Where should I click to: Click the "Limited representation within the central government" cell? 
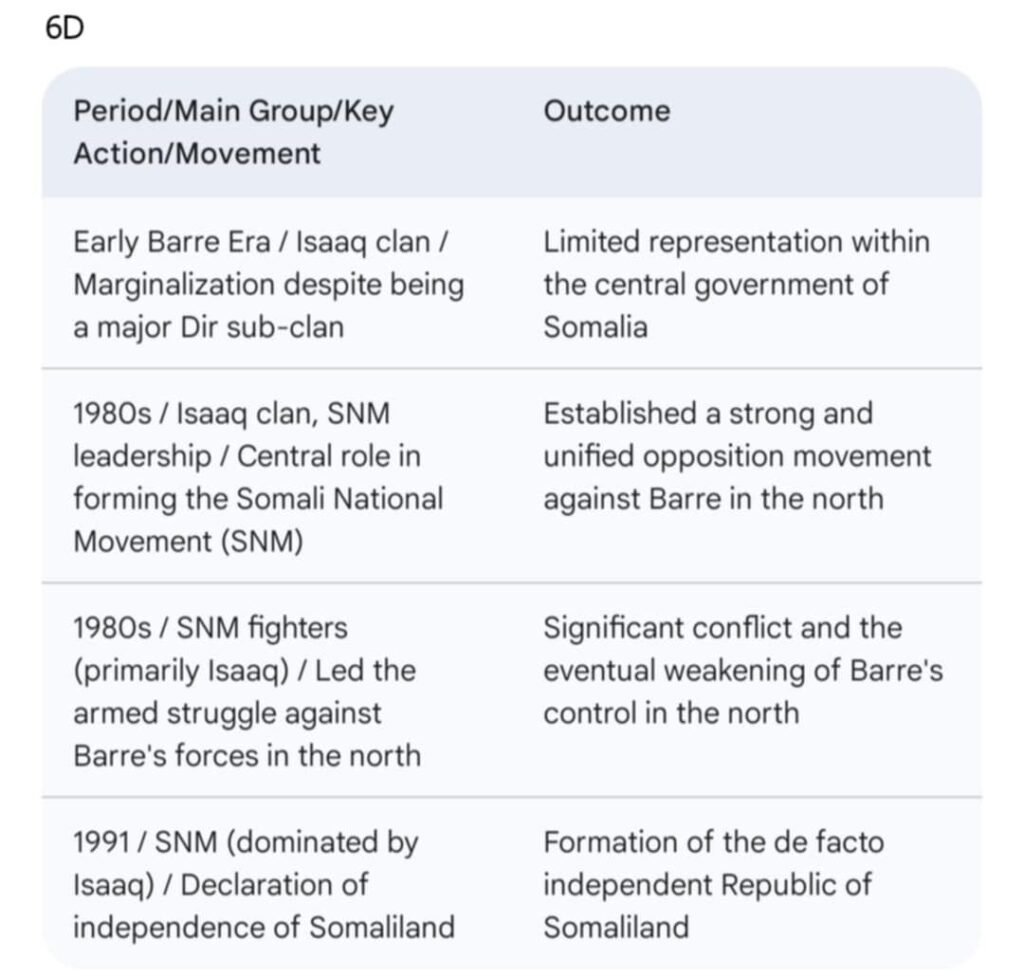[x=736, y=284]
